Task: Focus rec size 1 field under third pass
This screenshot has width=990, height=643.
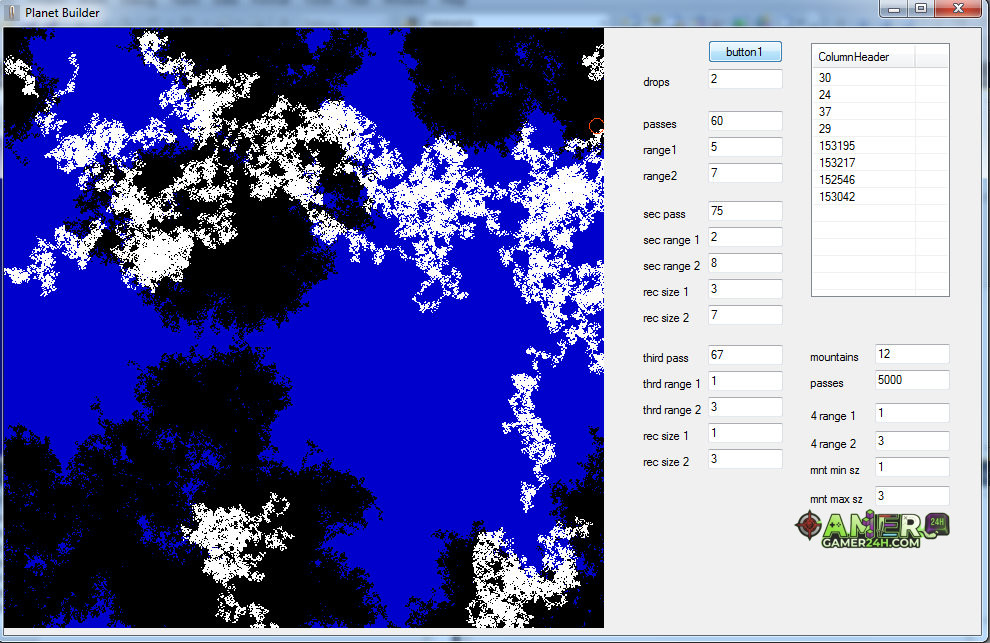Action: 745,433
